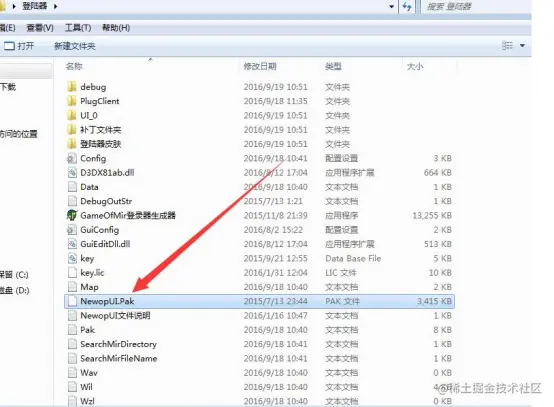Open the 工具(T) menu
Screen dimensions: 554x407
[78, 28]
